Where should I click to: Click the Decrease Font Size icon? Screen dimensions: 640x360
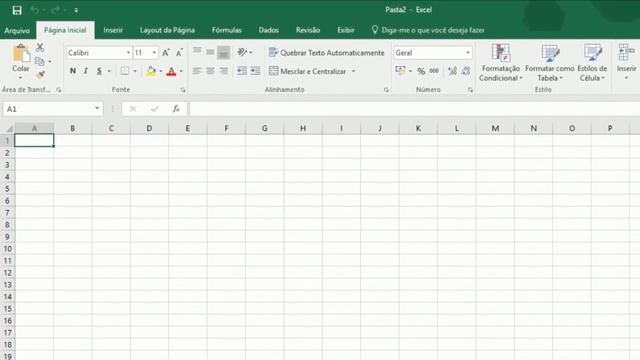point(179,53)
